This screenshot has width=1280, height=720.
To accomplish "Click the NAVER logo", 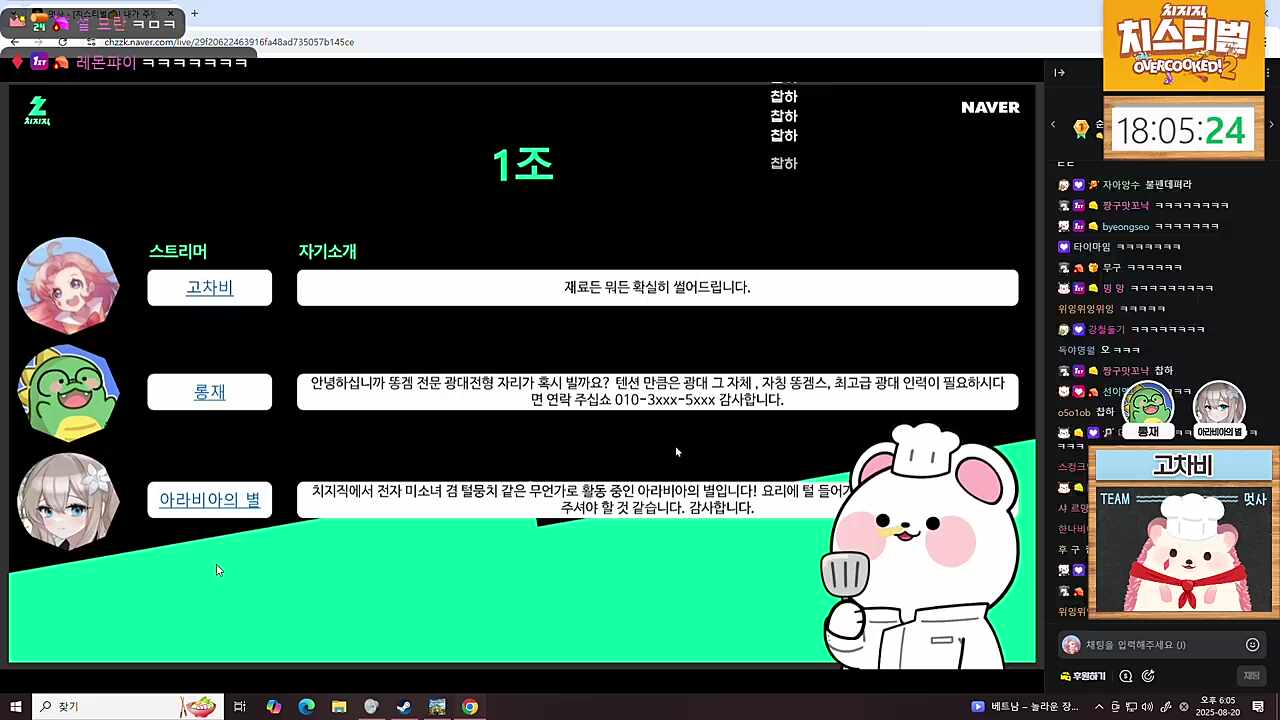I will (x=990, y=108).
